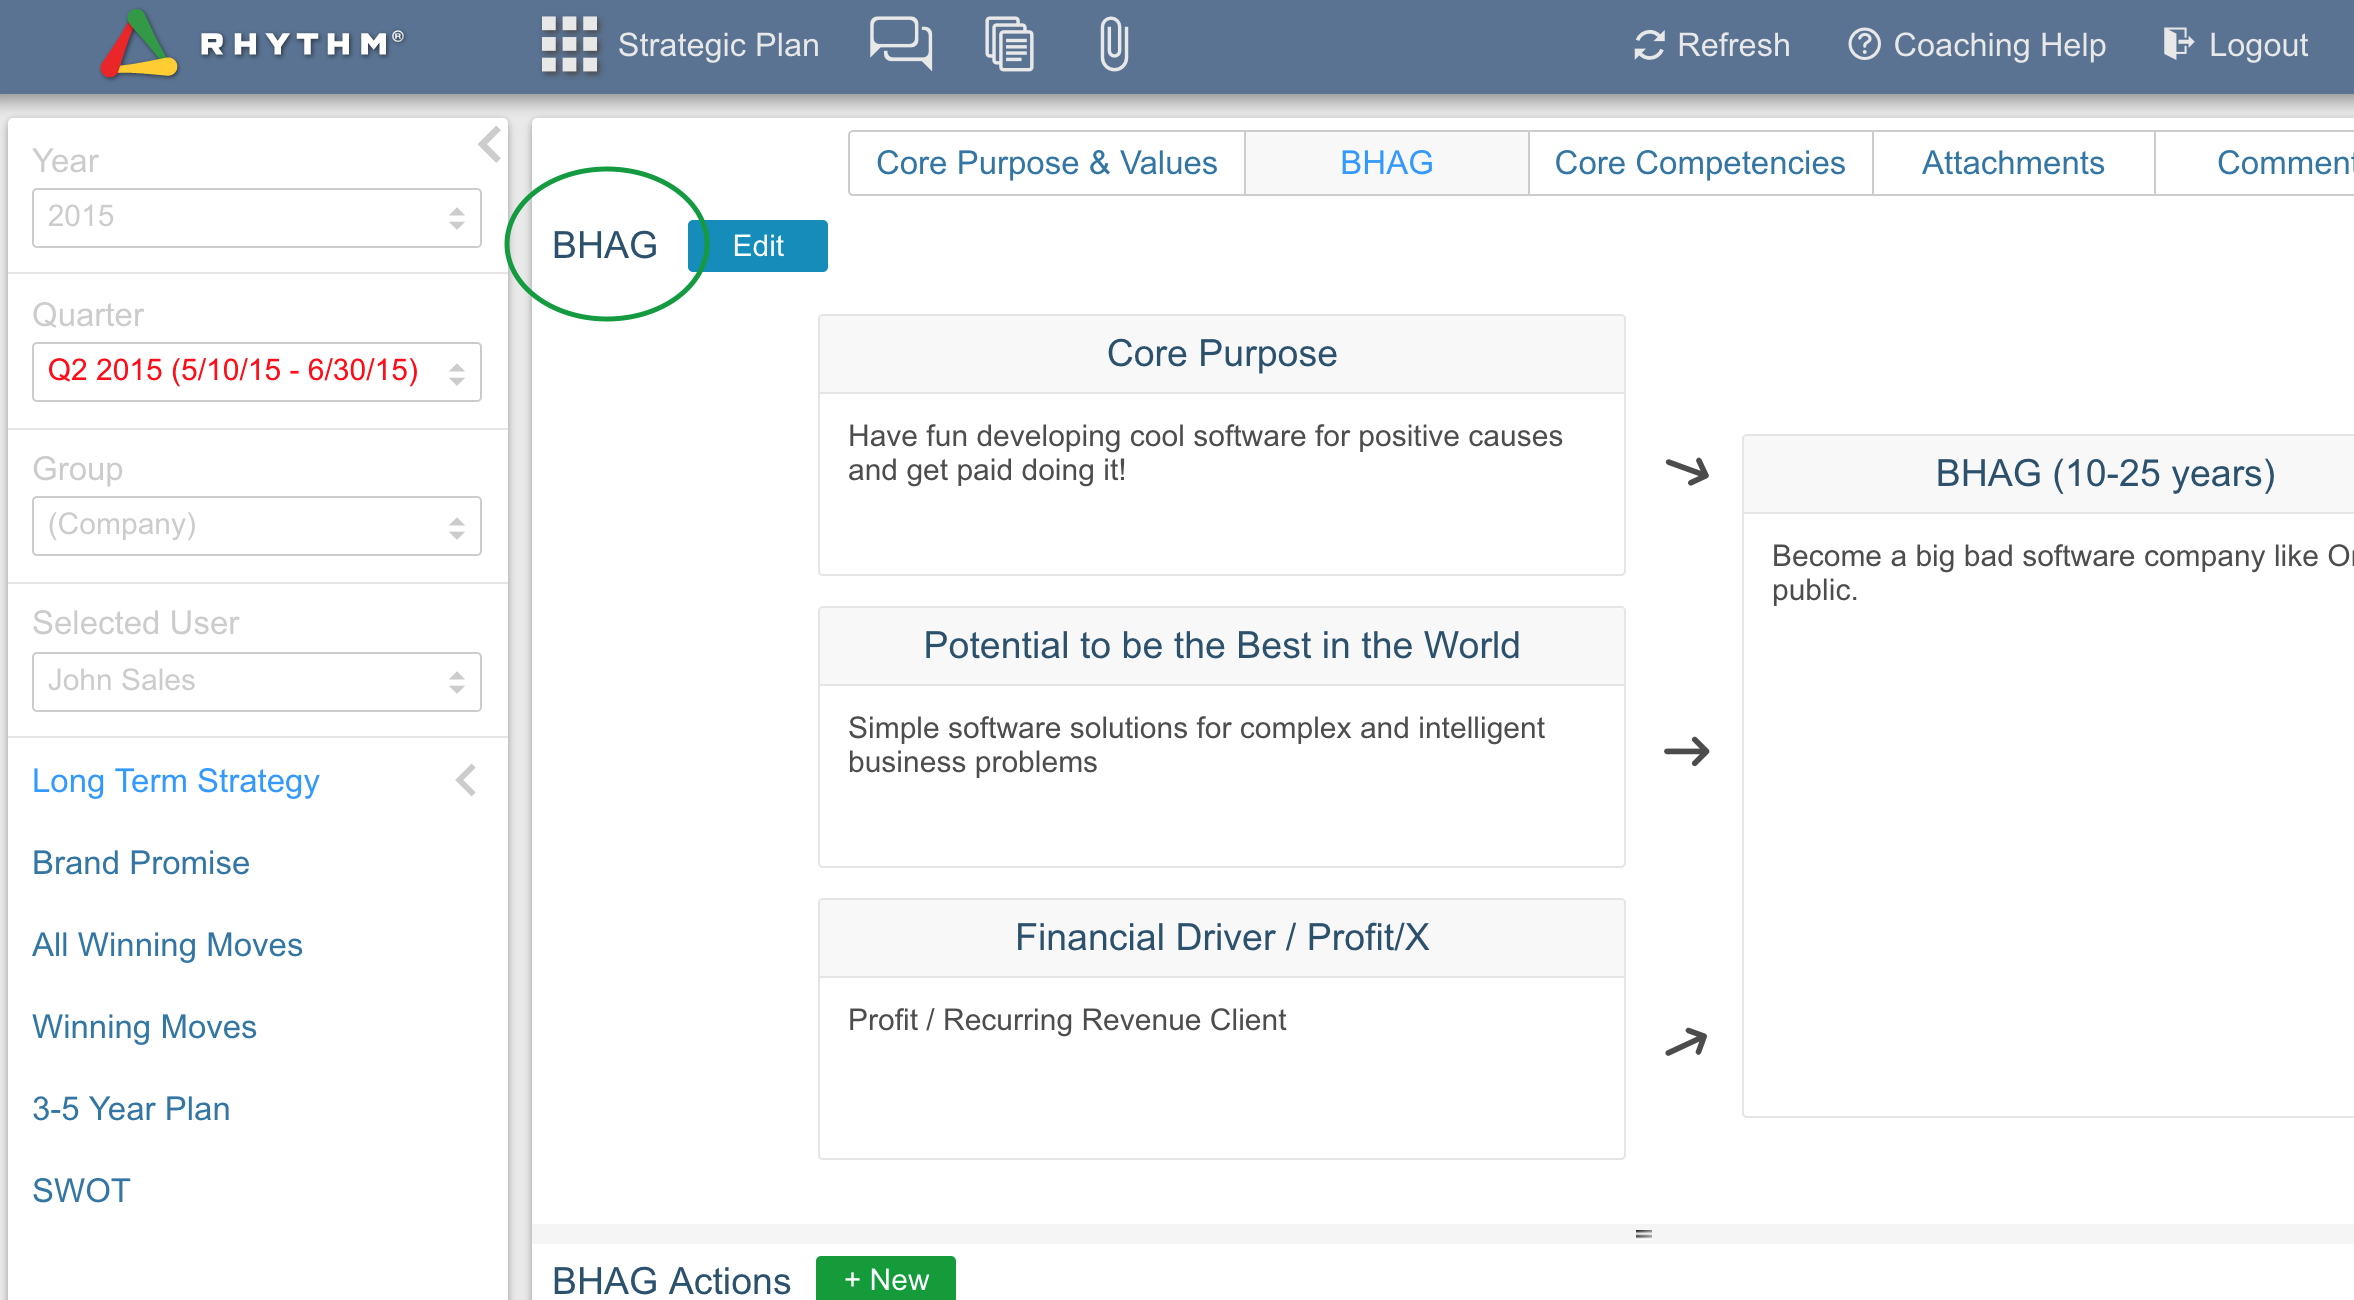Collapse the left sidebar with top chevron
Image resolution: width=2354 pixels, height=1300 pixels.
pyautogui.click(x=489, y=145)
